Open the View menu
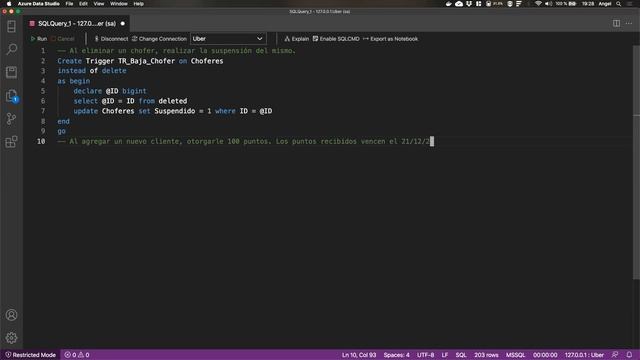 (x=99, y=4)
